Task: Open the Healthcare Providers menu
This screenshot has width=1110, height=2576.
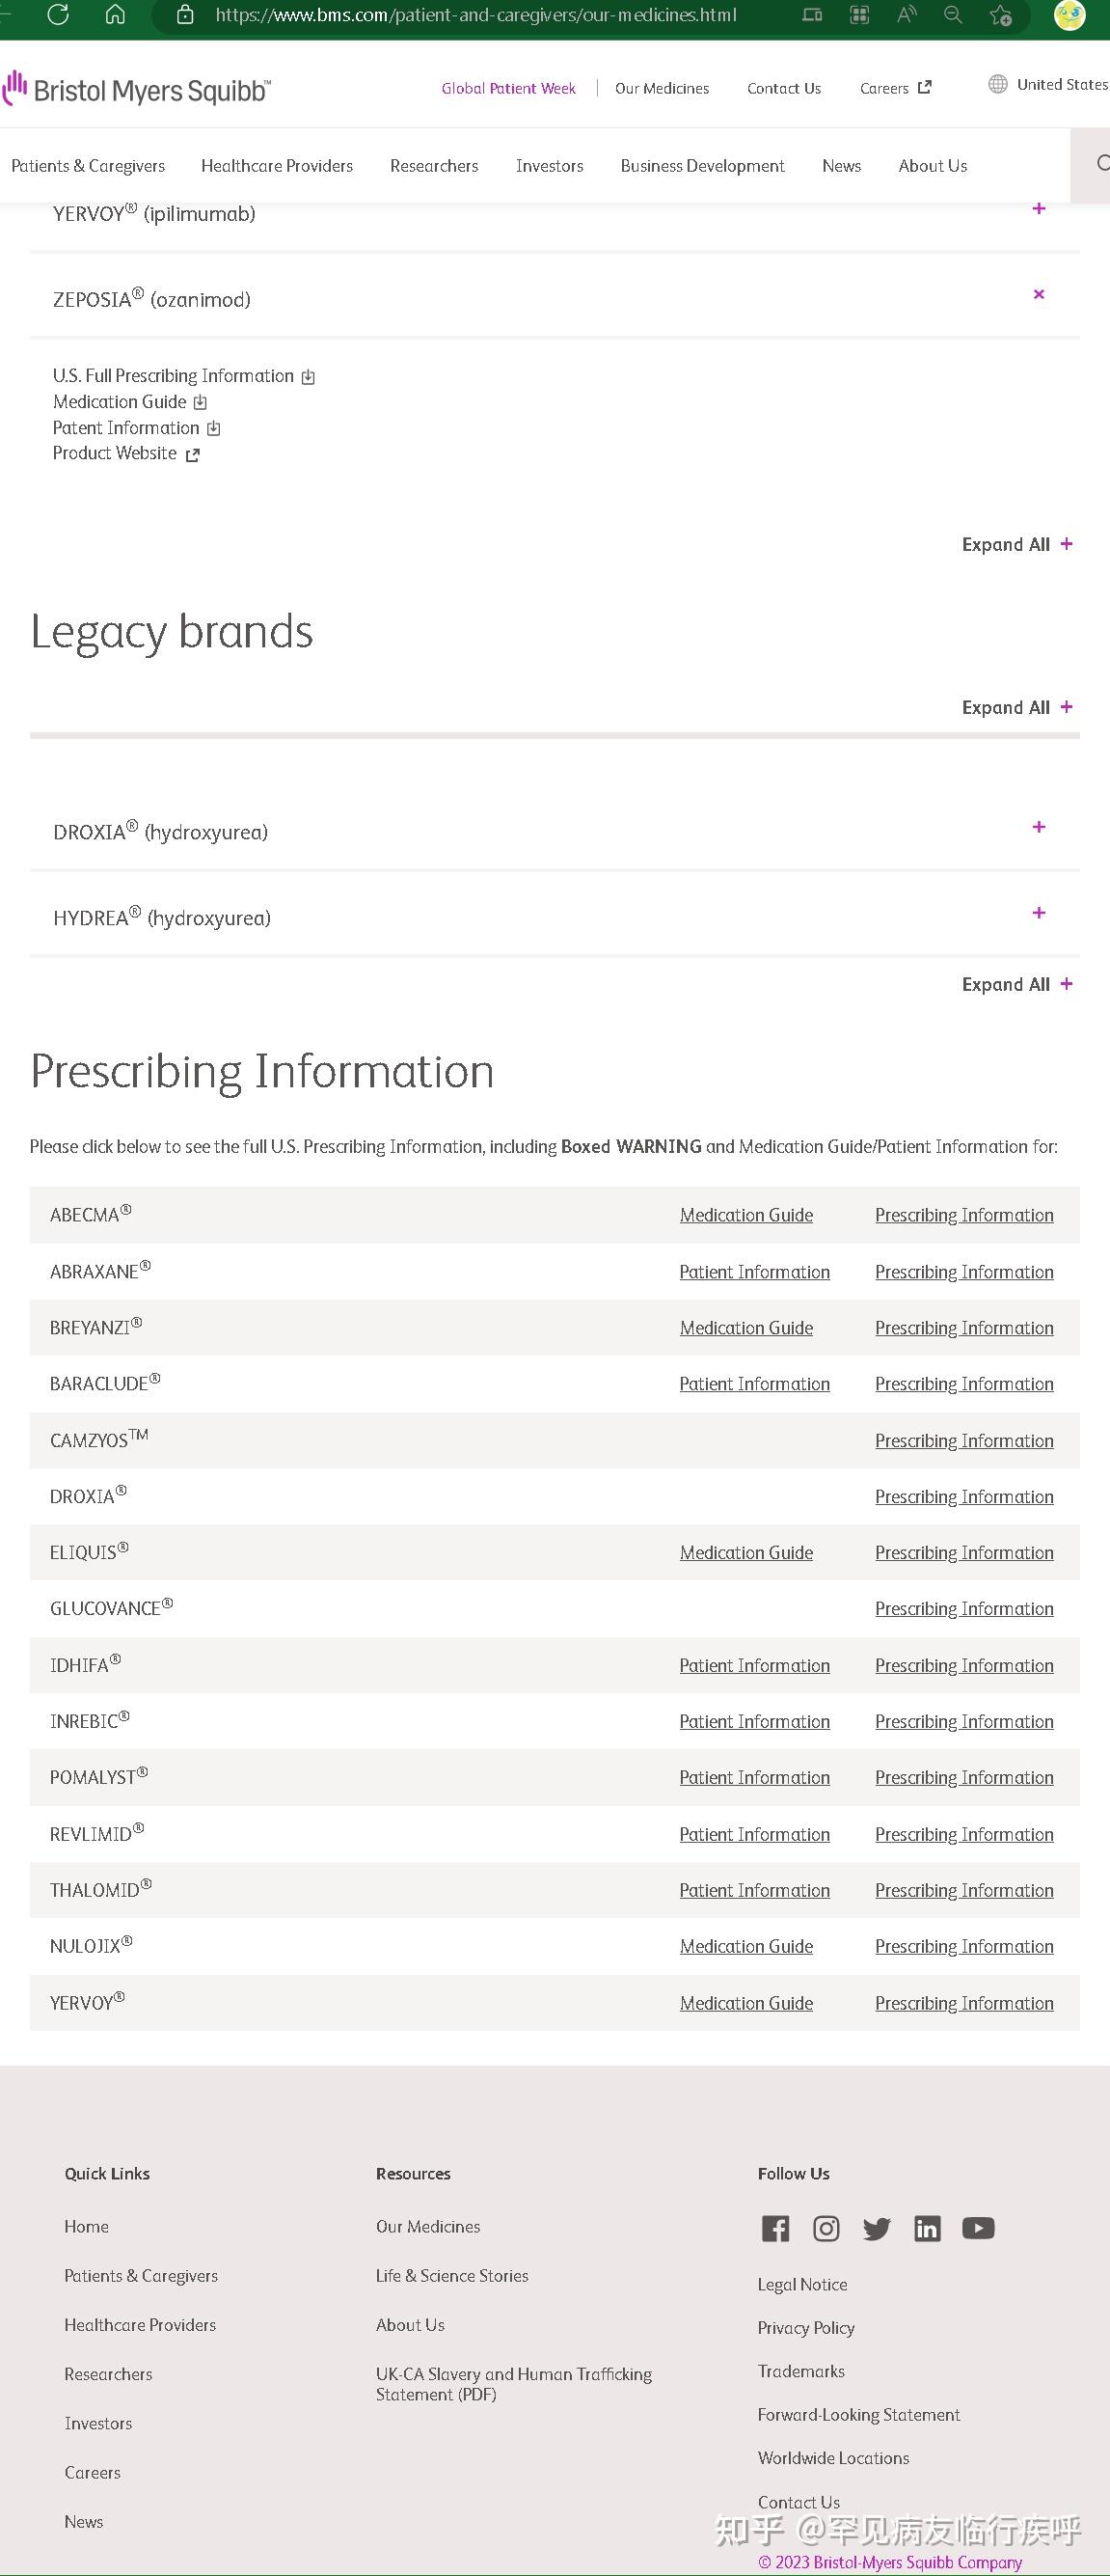Action: 277,166
